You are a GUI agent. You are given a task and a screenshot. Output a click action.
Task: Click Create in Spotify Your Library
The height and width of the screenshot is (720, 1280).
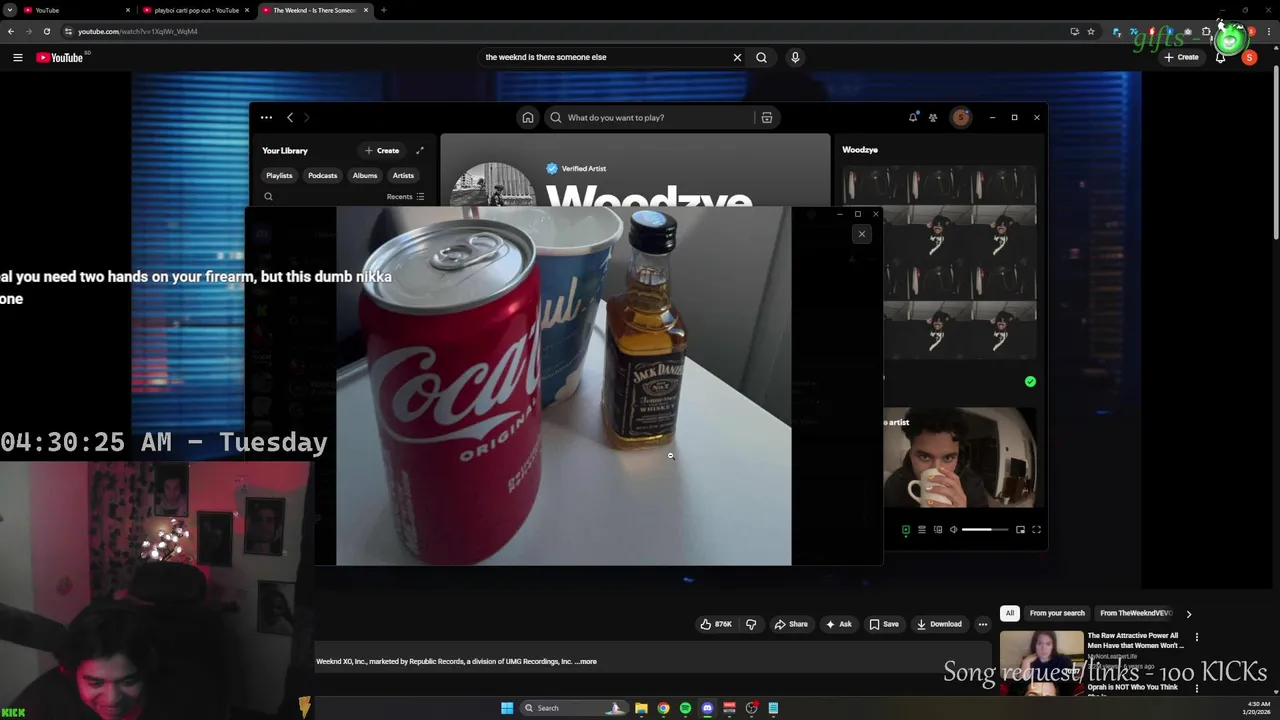click(382, 150)
